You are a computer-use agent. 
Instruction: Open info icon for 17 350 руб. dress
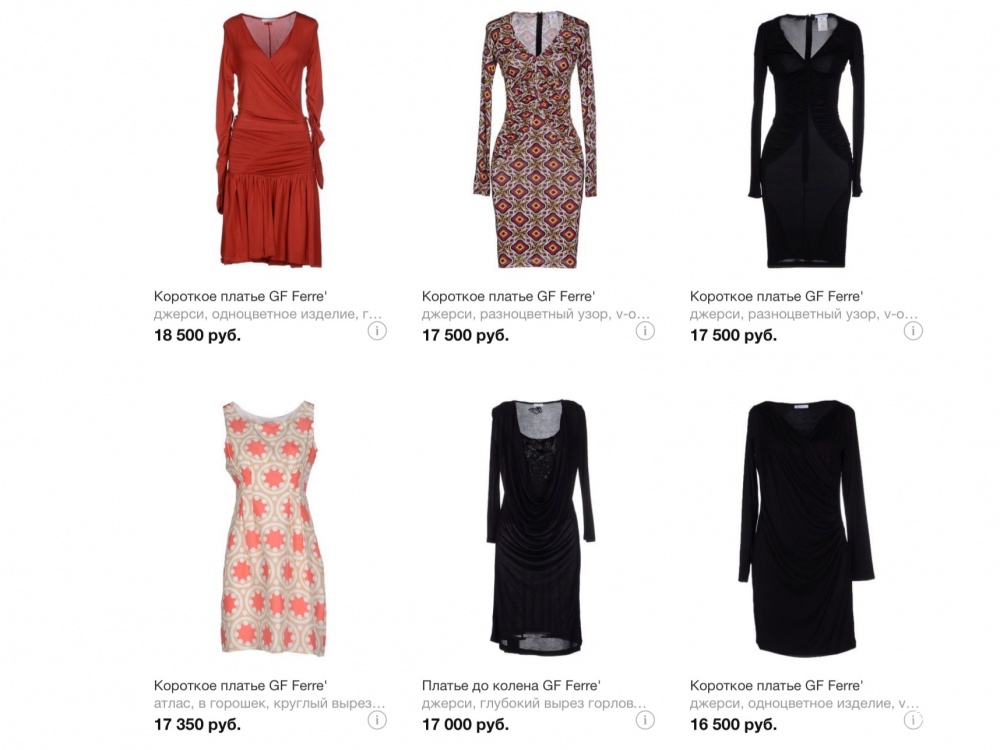coord(377,720)
